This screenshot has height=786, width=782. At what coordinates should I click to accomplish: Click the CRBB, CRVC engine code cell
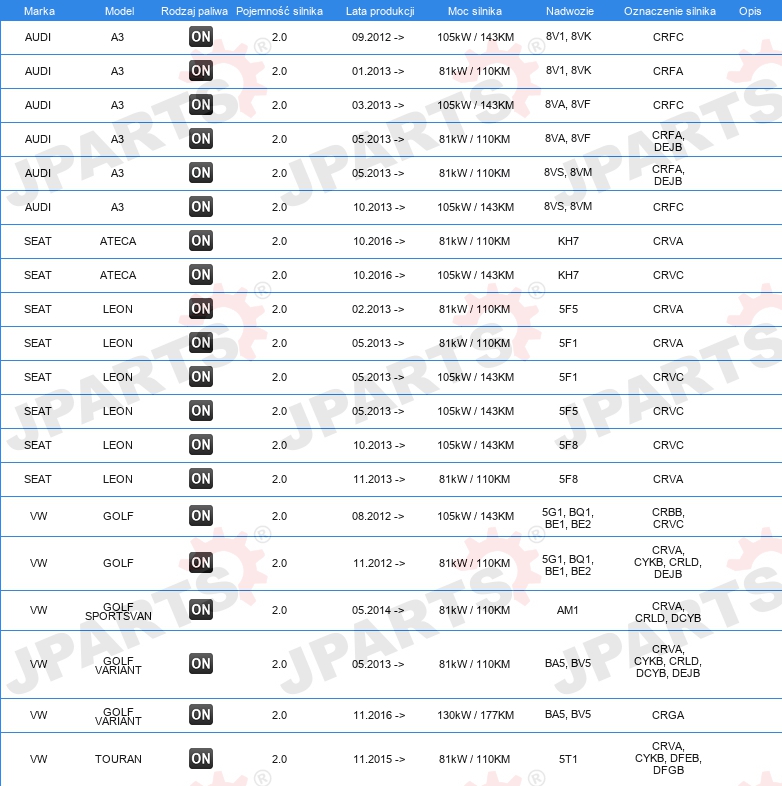[668, 518]
